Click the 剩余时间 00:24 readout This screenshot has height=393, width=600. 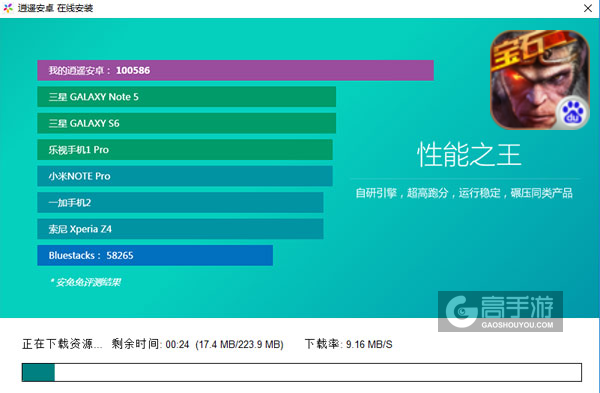pos(150,344)
